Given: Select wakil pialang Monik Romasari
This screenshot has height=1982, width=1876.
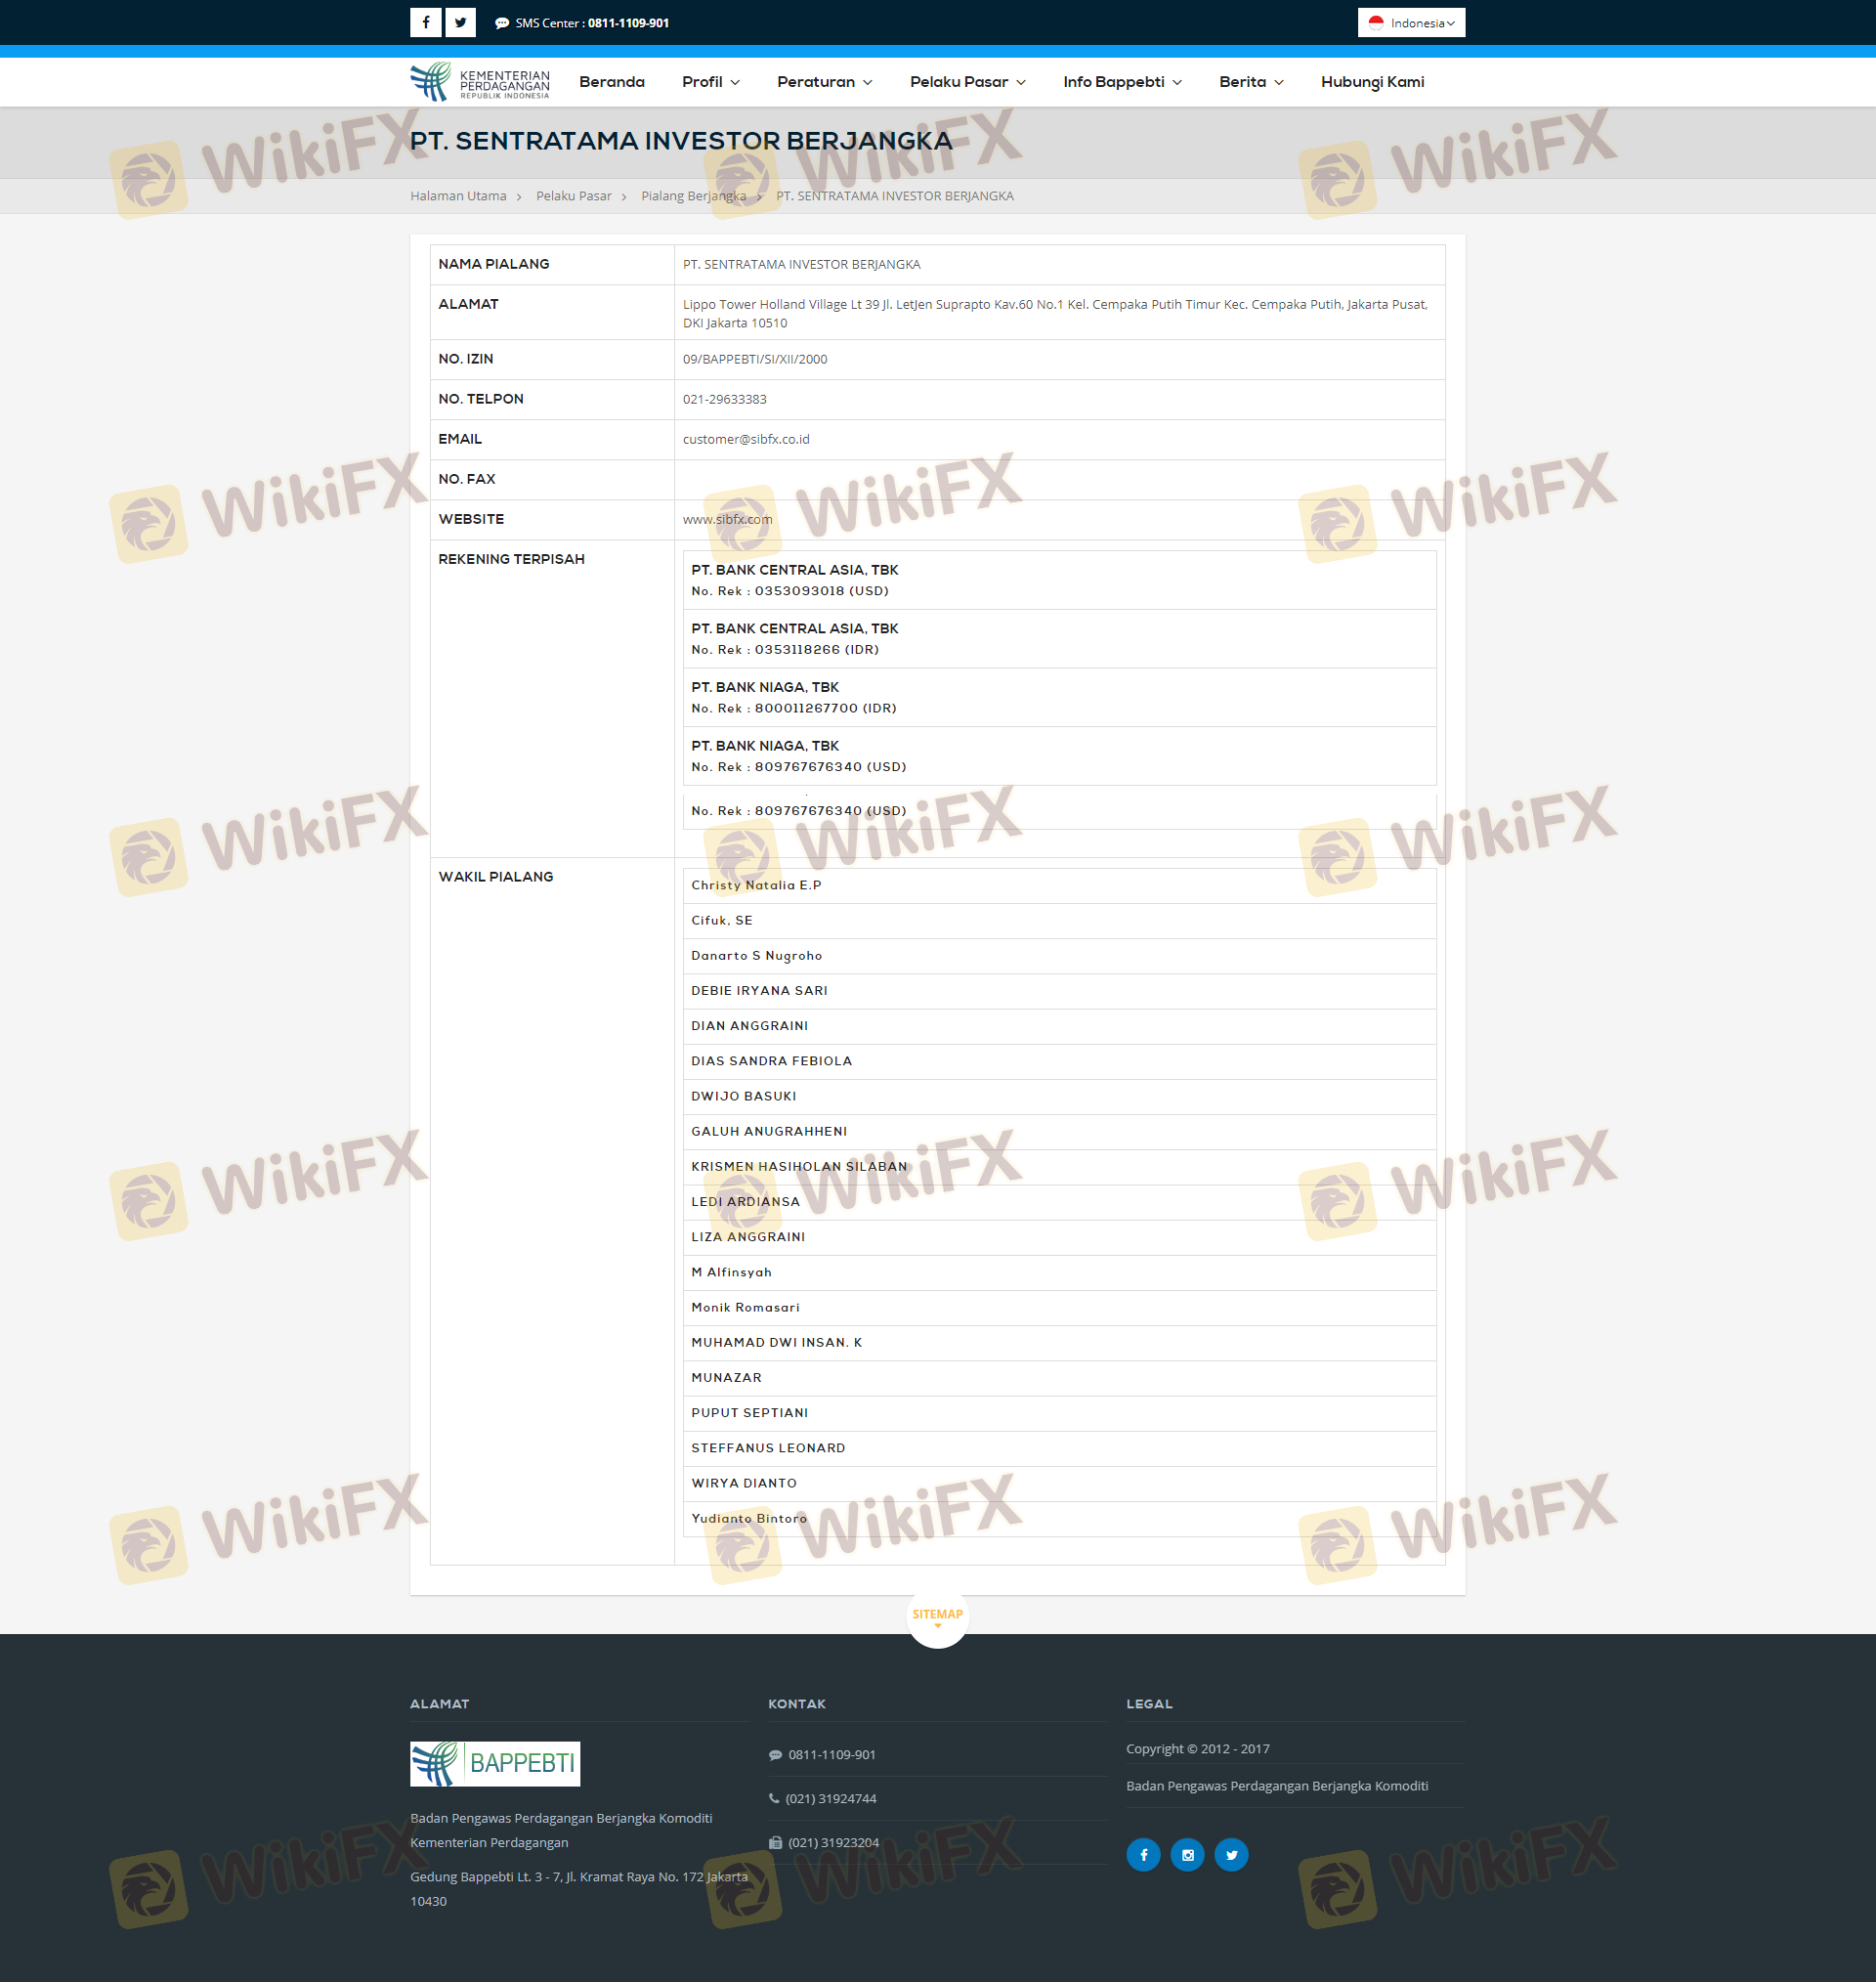Looking at the screenshot, I should tap(1059, 1307).
